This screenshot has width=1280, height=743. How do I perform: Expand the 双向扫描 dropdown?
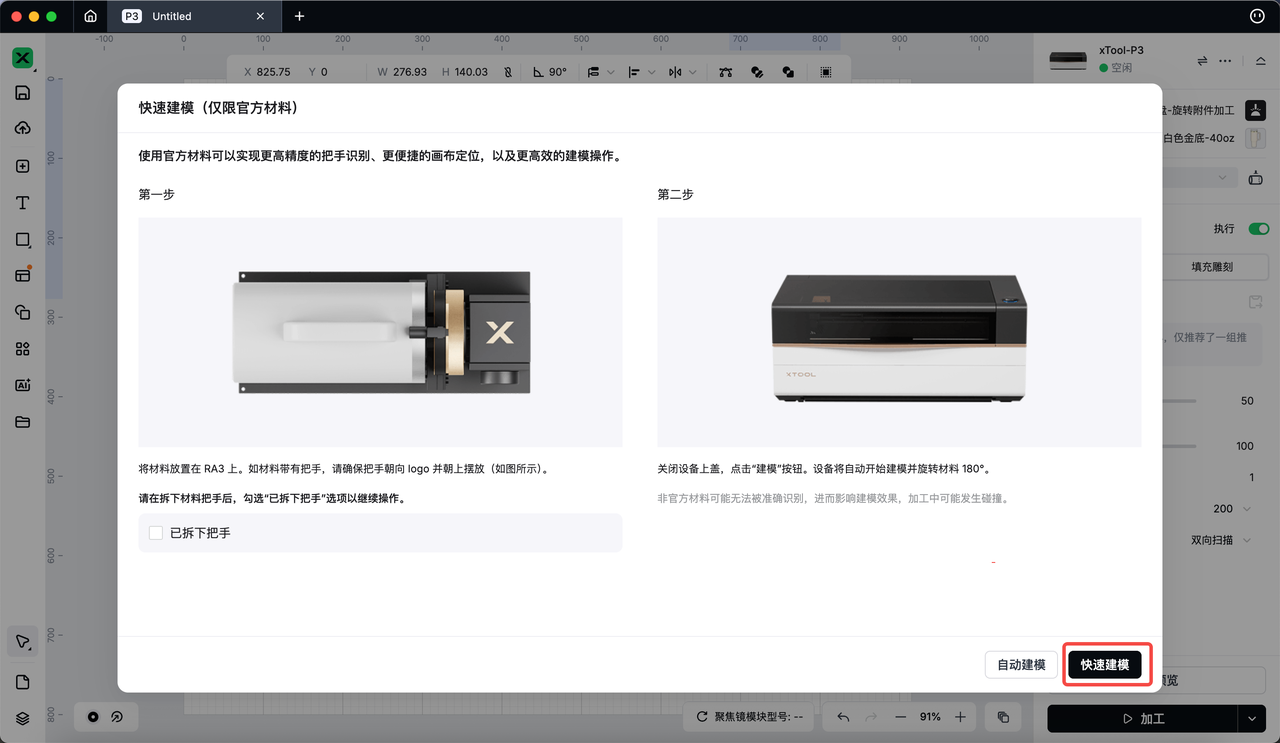(x=1246, y=540)
